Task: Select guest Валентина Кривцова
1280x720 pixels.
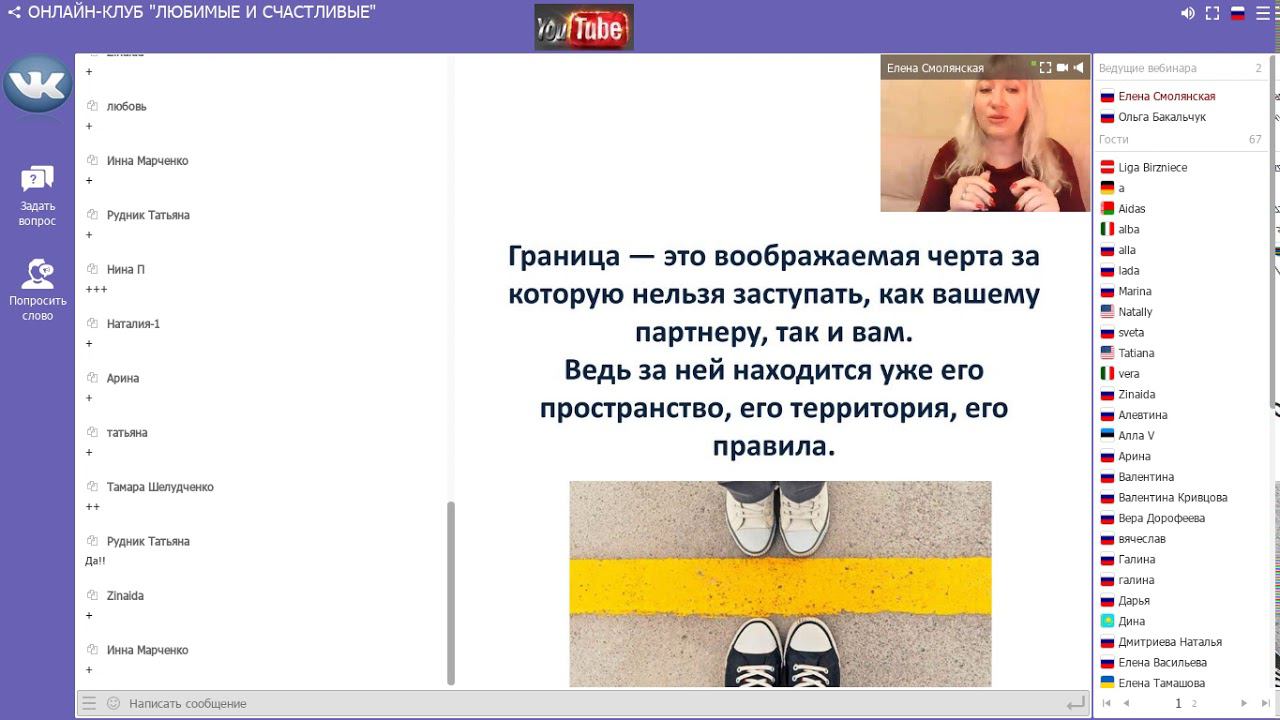Action: (x=1173, y=498)
